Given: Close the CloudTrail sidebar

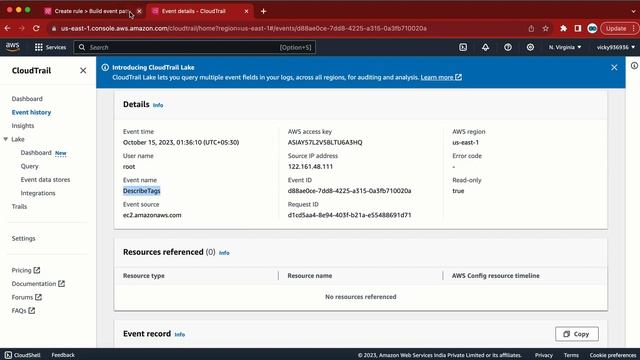Looking at the screenshot, I should (x=83, y=71).
